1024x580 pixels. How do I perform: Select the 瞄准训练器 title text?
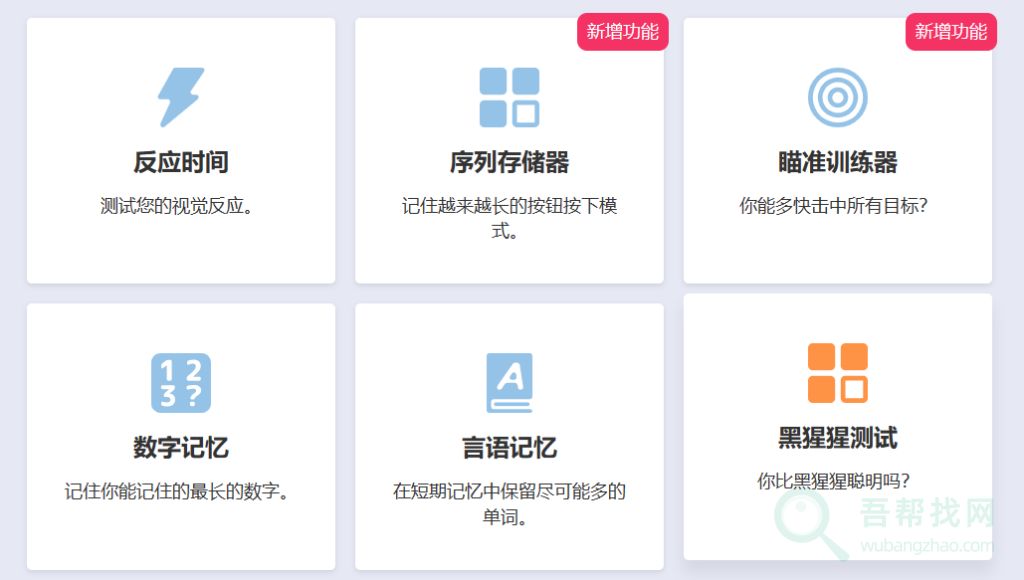point(837,162)
